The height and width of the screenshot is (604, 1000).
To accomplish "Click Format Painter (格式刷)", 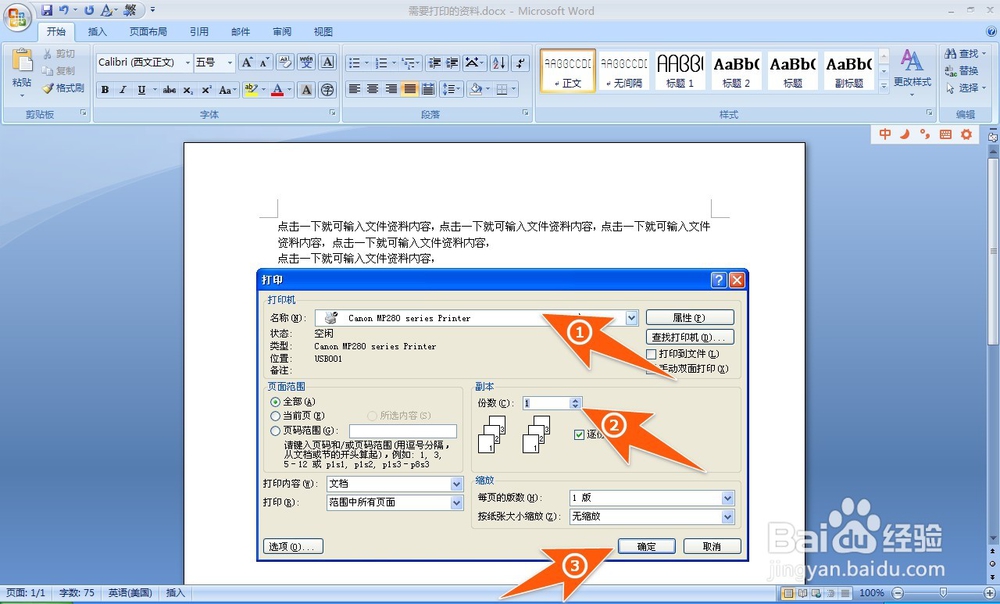I will [63, 88].
